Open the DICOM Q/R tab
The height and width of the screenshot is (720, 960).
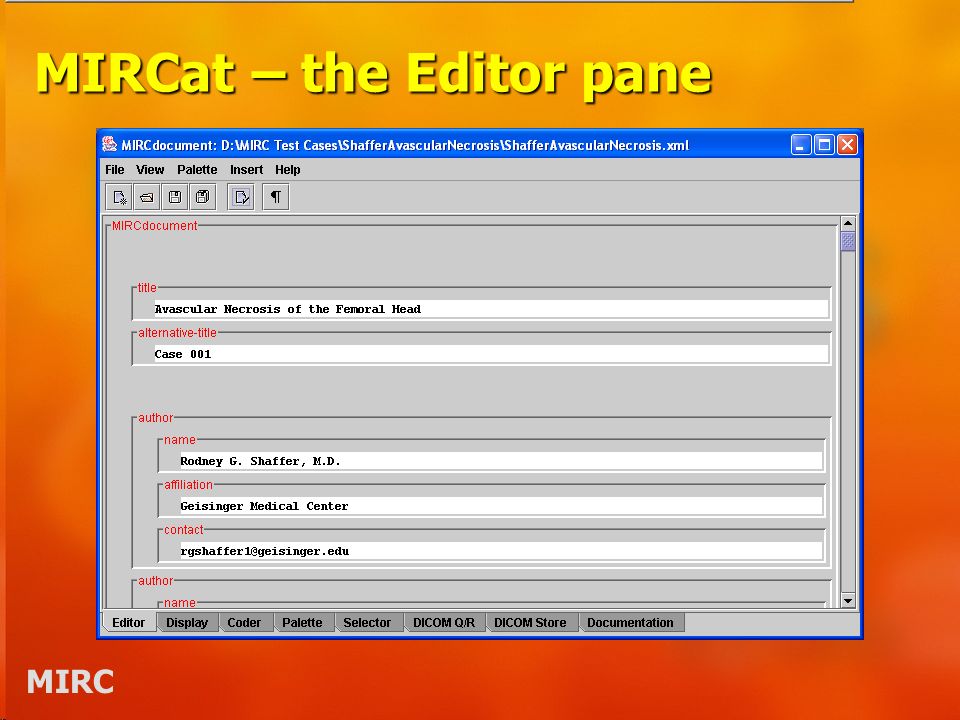[x=444, y=623]
